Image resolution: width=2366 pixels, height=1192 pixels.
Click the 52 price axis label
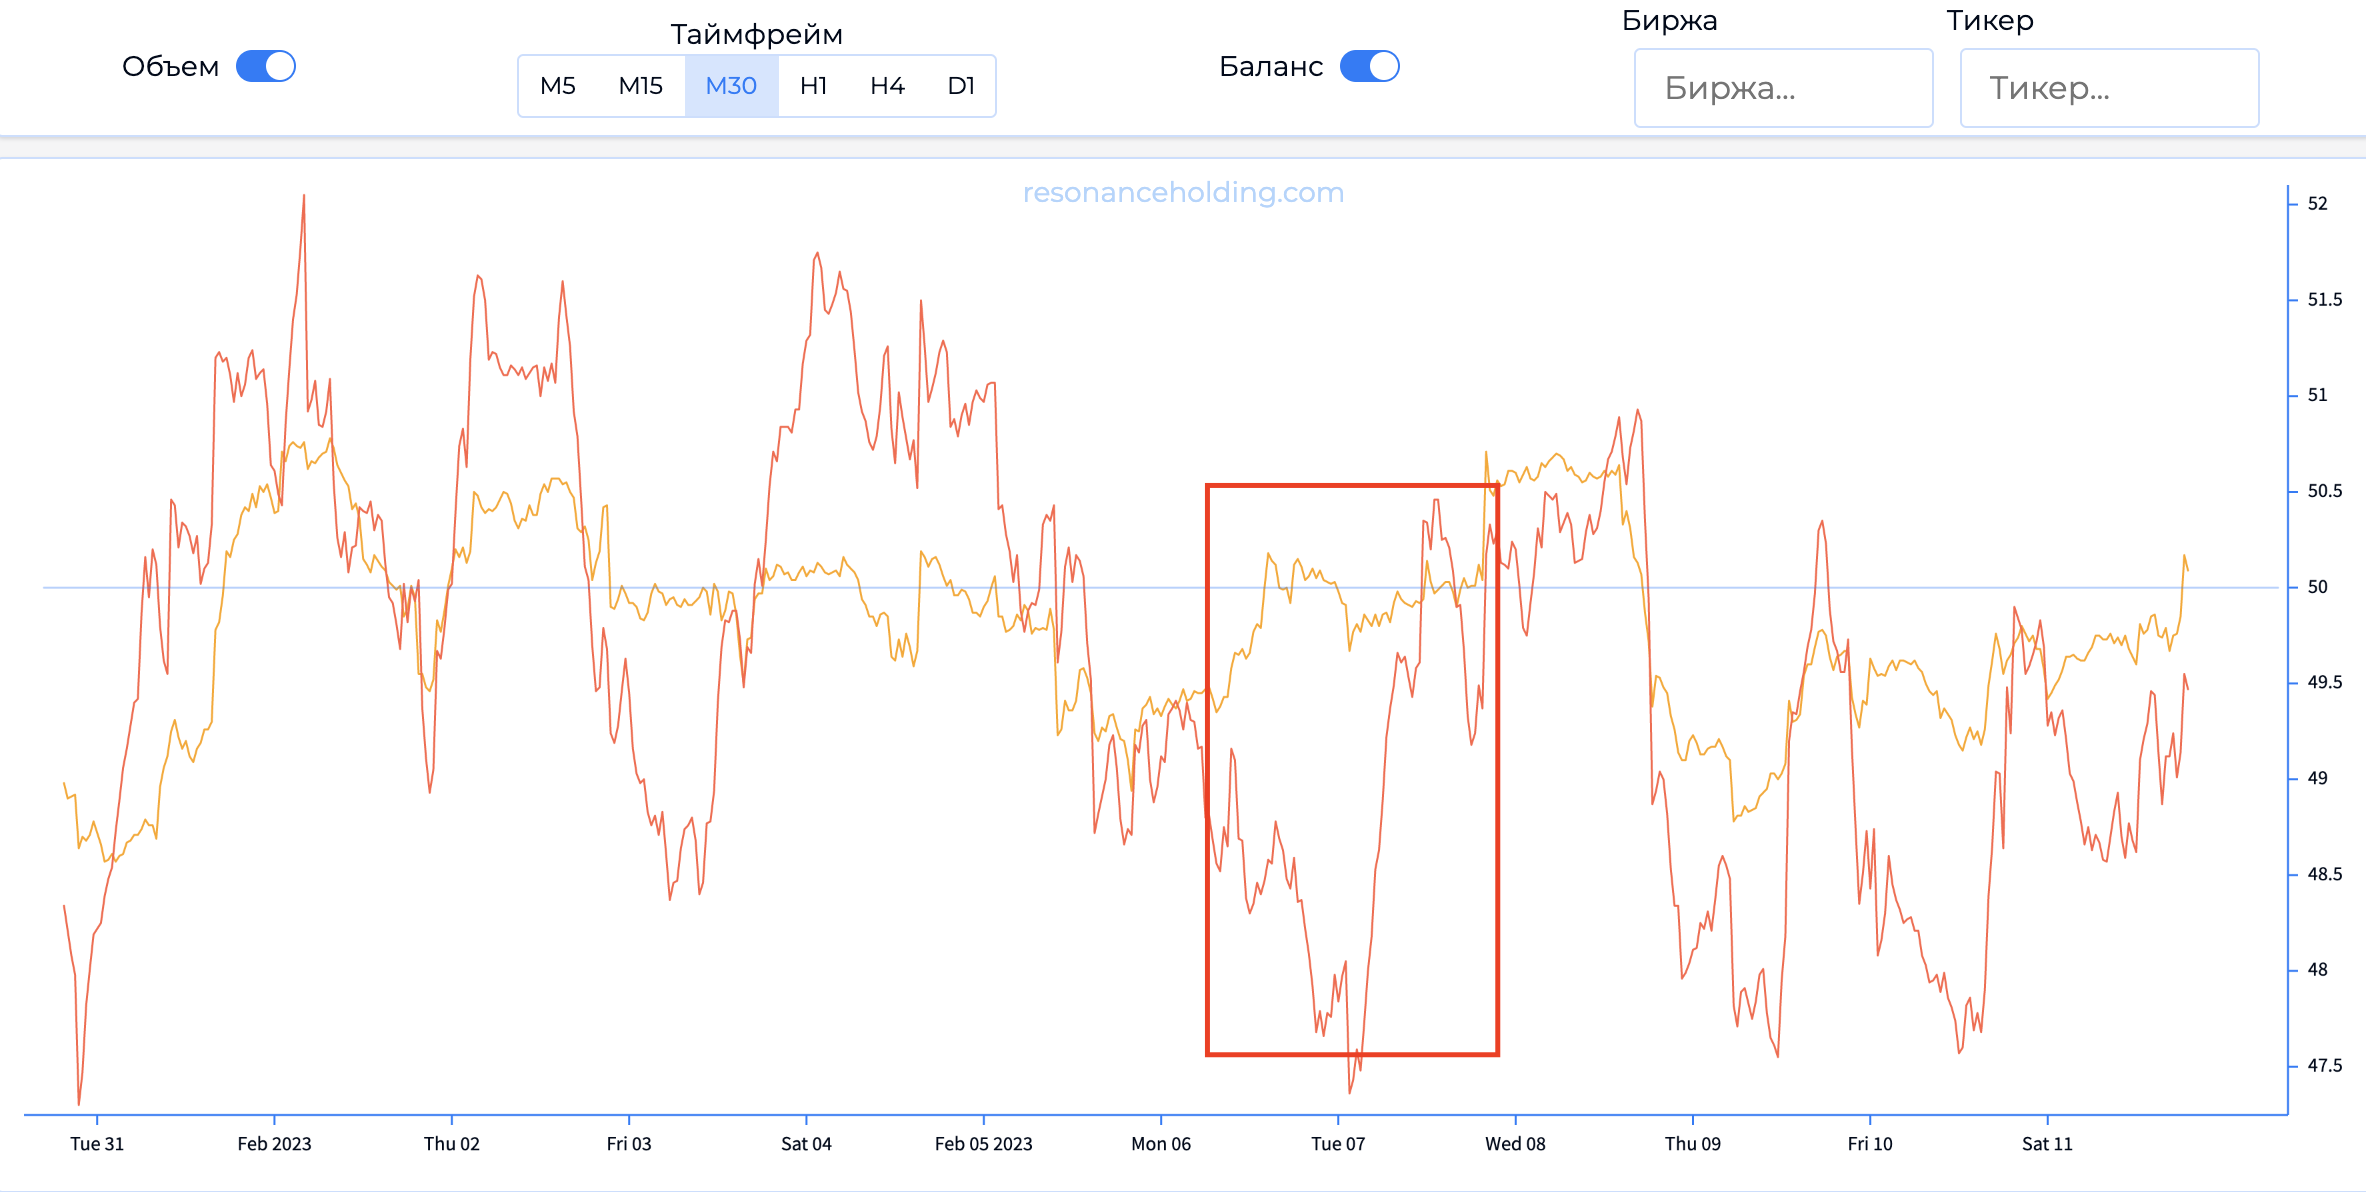(2317, 204)
